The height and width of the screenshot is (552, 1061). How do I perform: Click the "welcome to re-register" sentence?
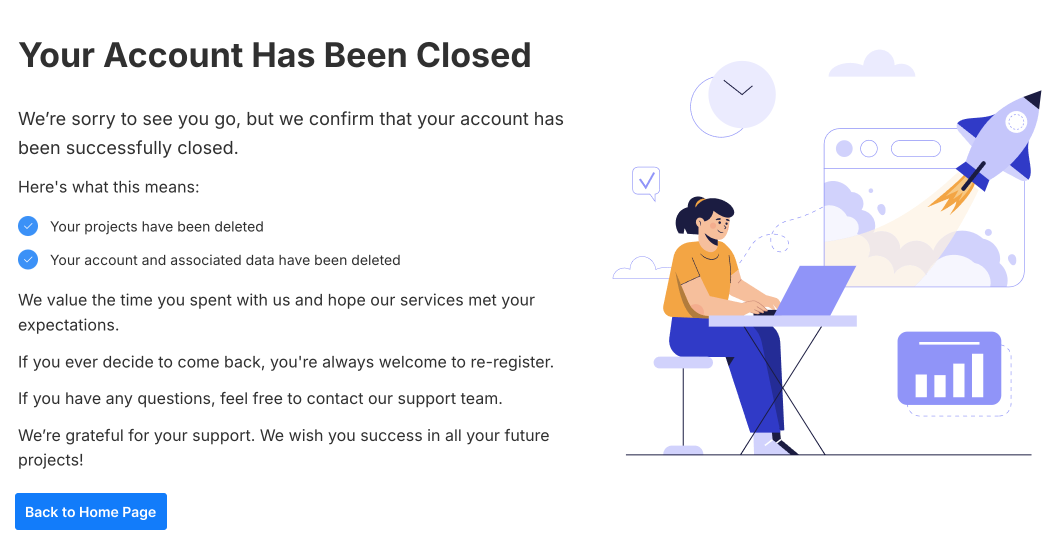(286, 361)
